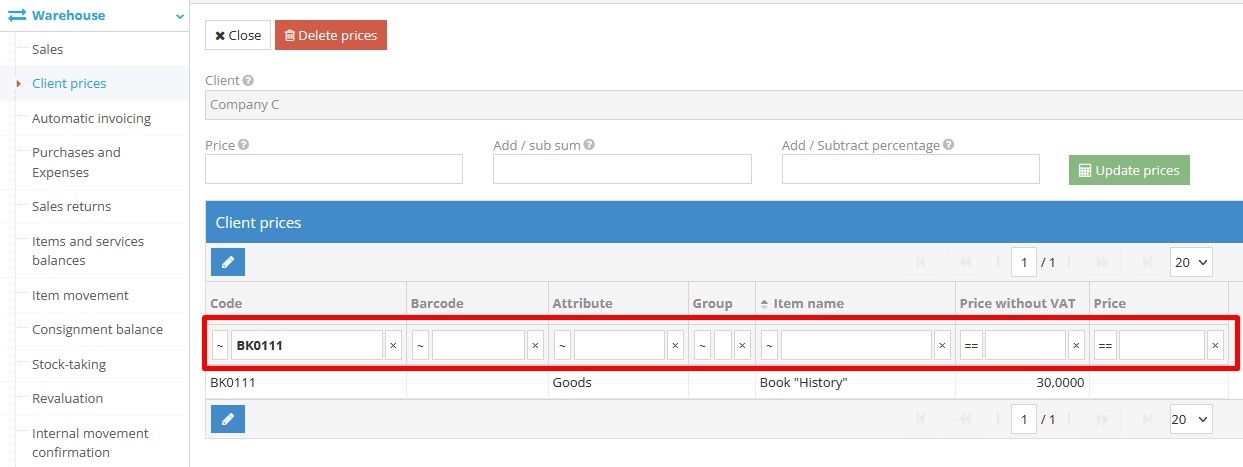Image resolution: width=1243 pixels, height=467 pixels.
Task: Open top rows-per-page dropdown showing 20
Action: click(1190, 262)
